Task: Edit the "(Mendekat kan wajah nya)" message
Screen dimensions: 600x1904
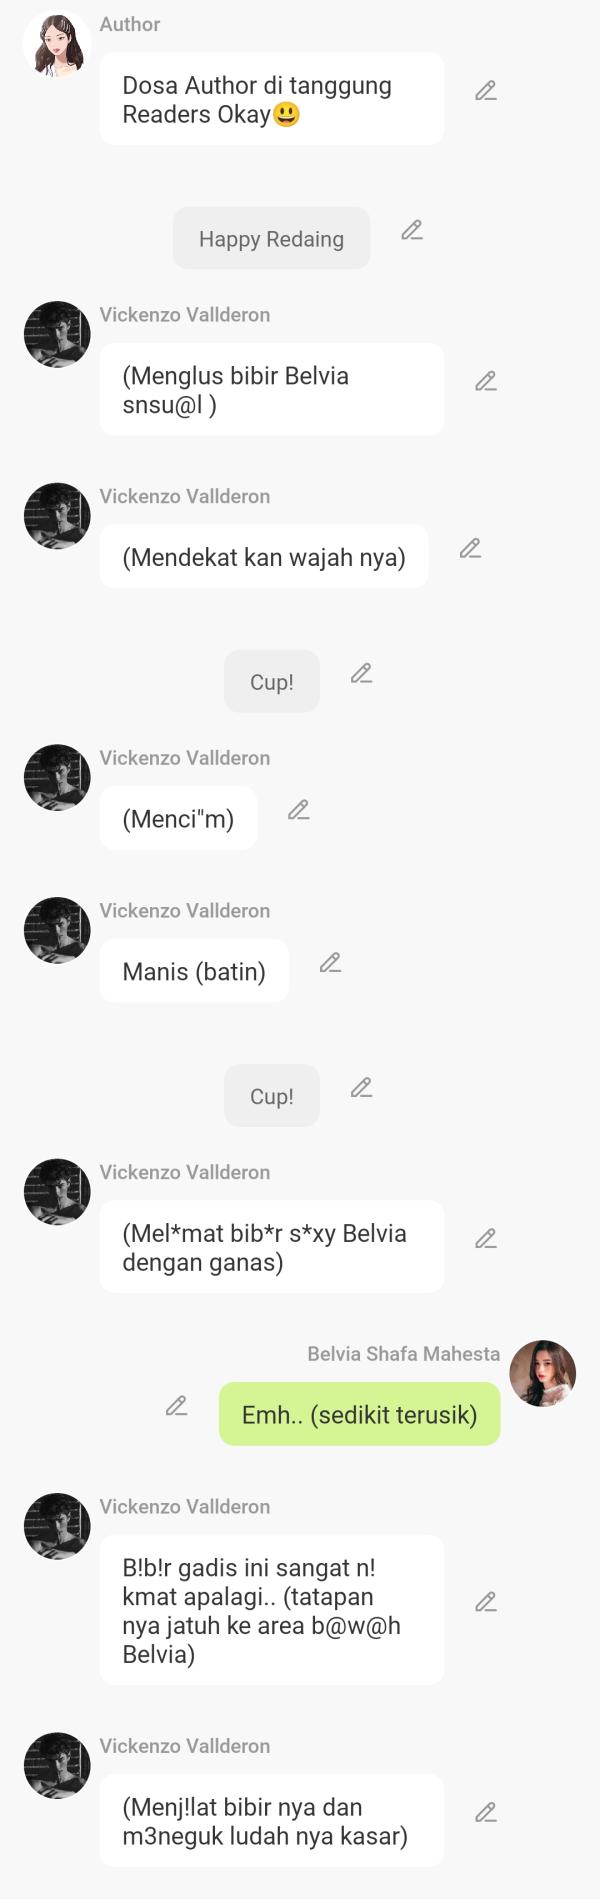Action: click(x=471, y=549)
